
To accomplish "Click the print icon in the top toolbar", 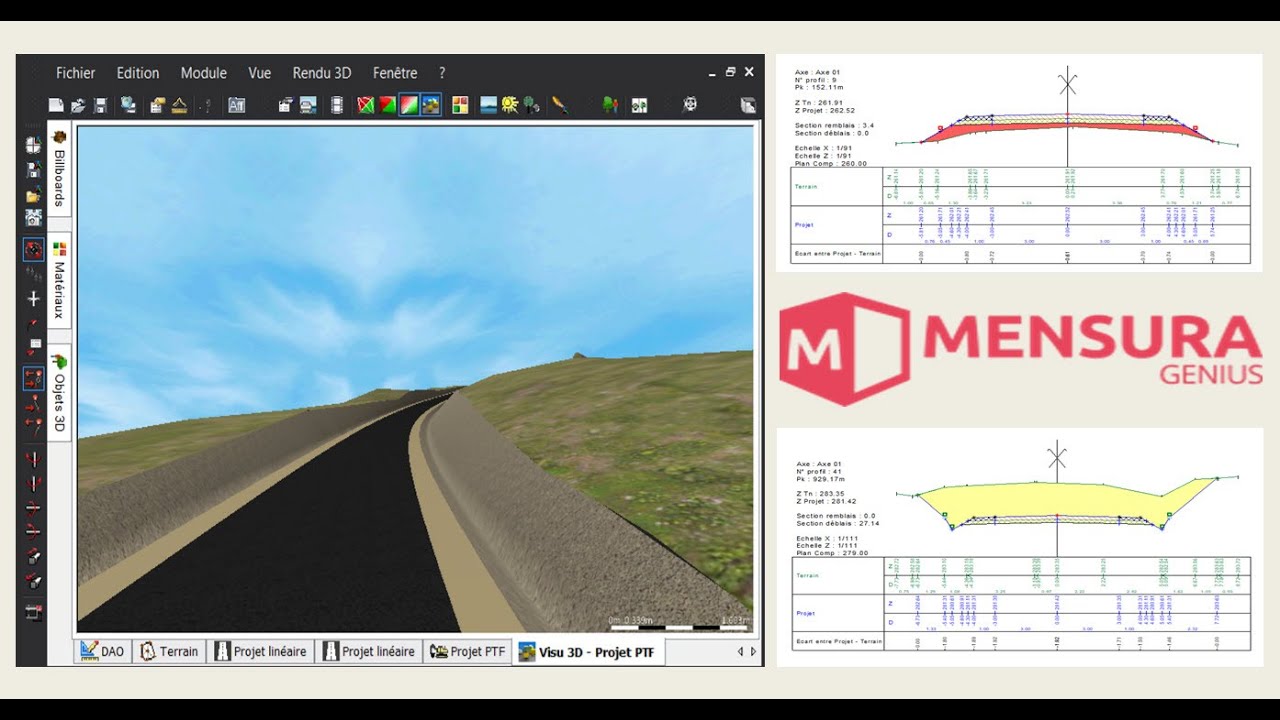I will click(x=308, y=105).
